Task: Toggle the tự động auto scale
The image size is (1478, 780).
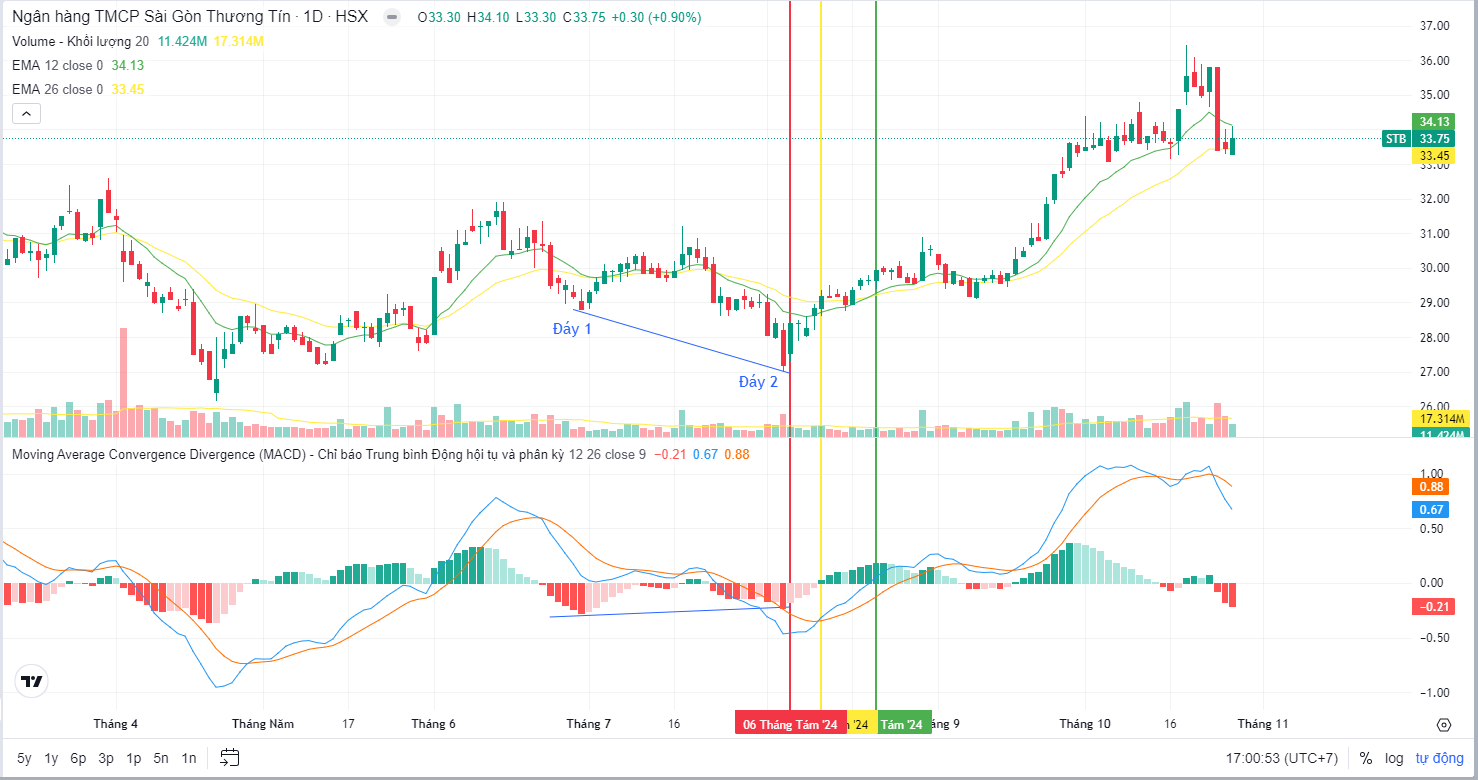Action: pyautogui.click(x=1438, y=758)
